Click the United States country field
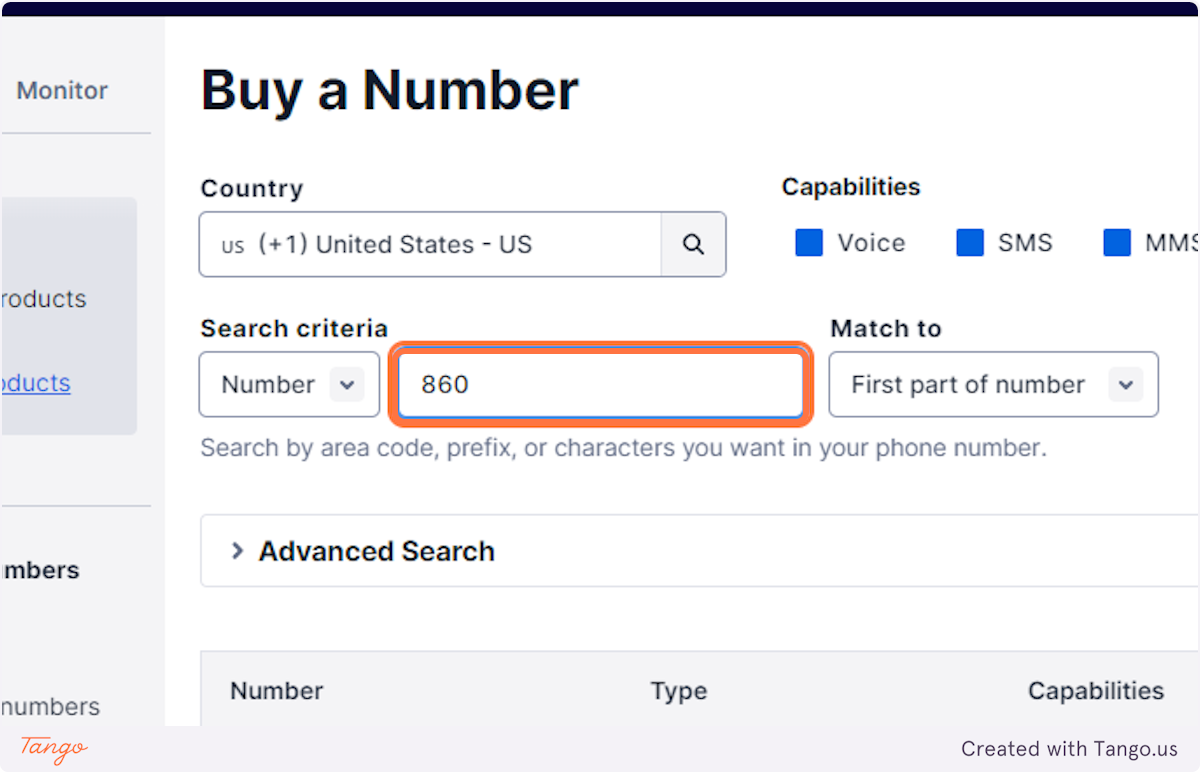 430,244
